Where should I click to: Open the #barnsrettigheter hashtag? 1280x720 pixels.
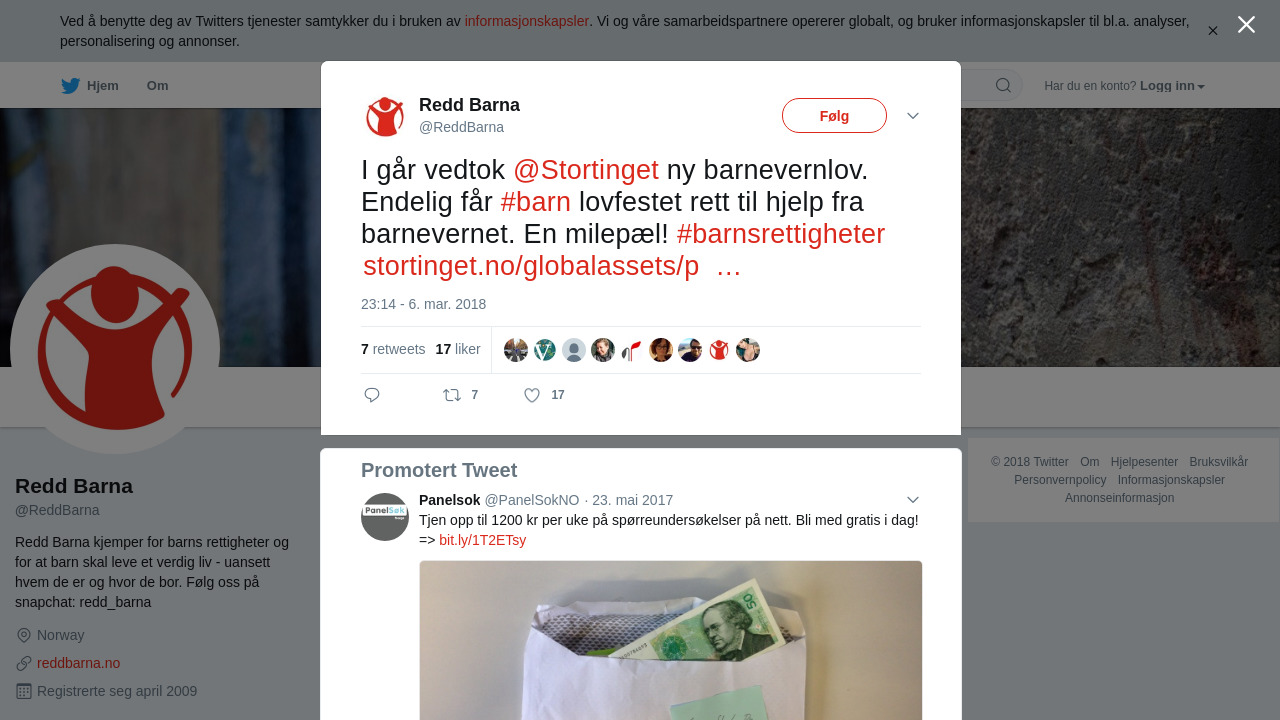(781, 234)
